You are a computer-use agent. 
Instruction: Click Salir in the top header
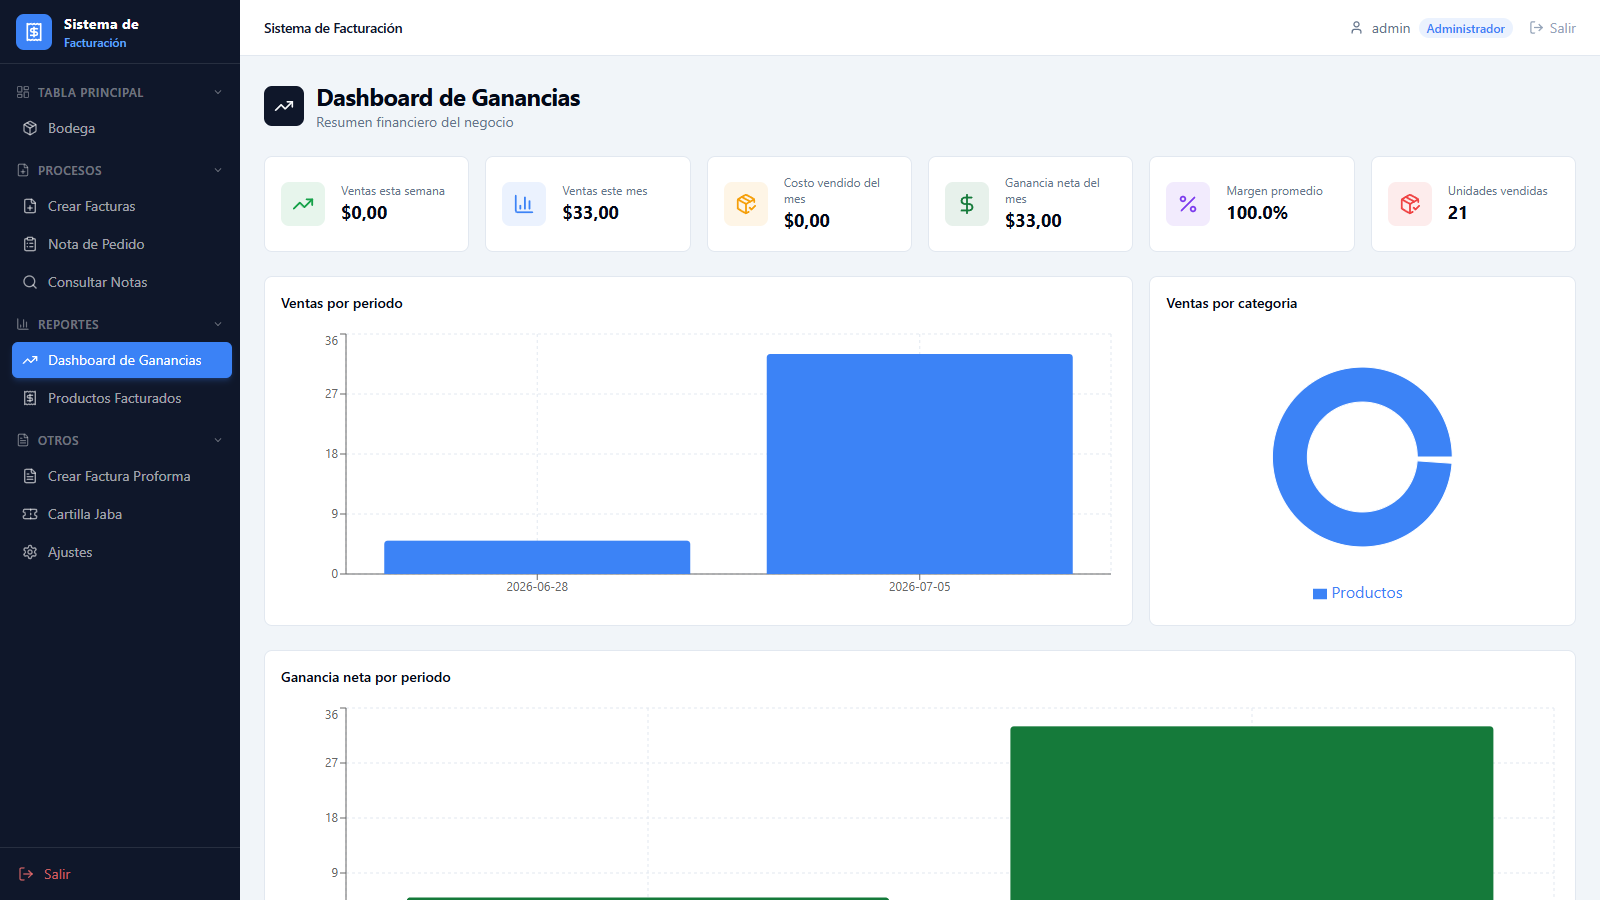coord(1552,28)
